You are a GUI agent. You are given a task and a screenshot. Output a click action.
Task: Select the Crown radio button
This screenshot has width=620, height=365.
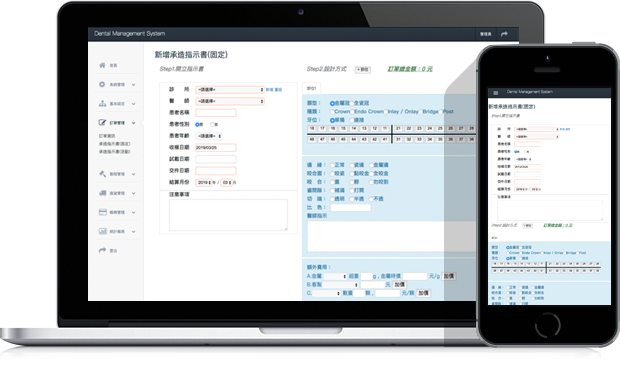pyautogui.click(x=333, y=112)
